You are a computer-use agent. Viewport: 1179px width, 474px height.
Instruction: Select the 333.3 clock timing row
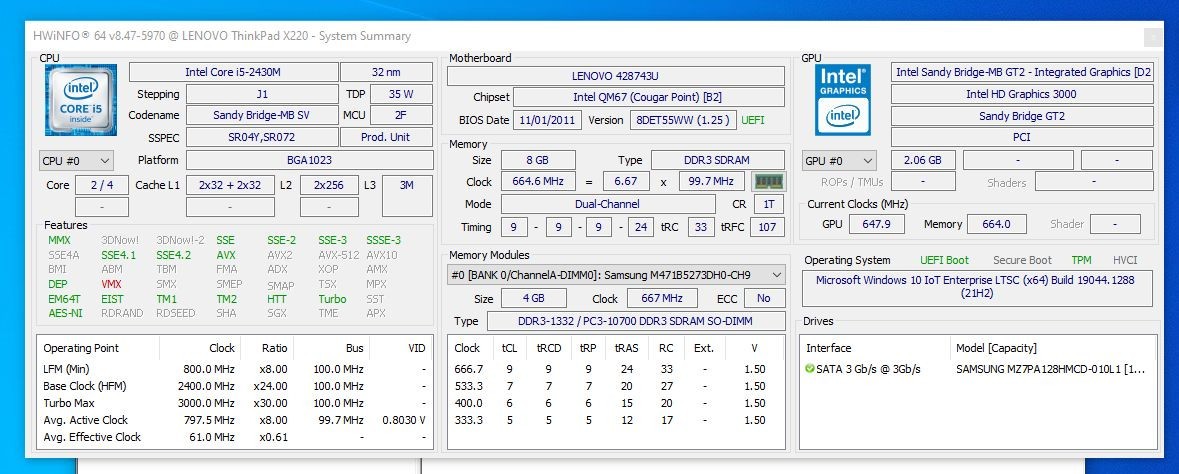(x=615, y=420)
